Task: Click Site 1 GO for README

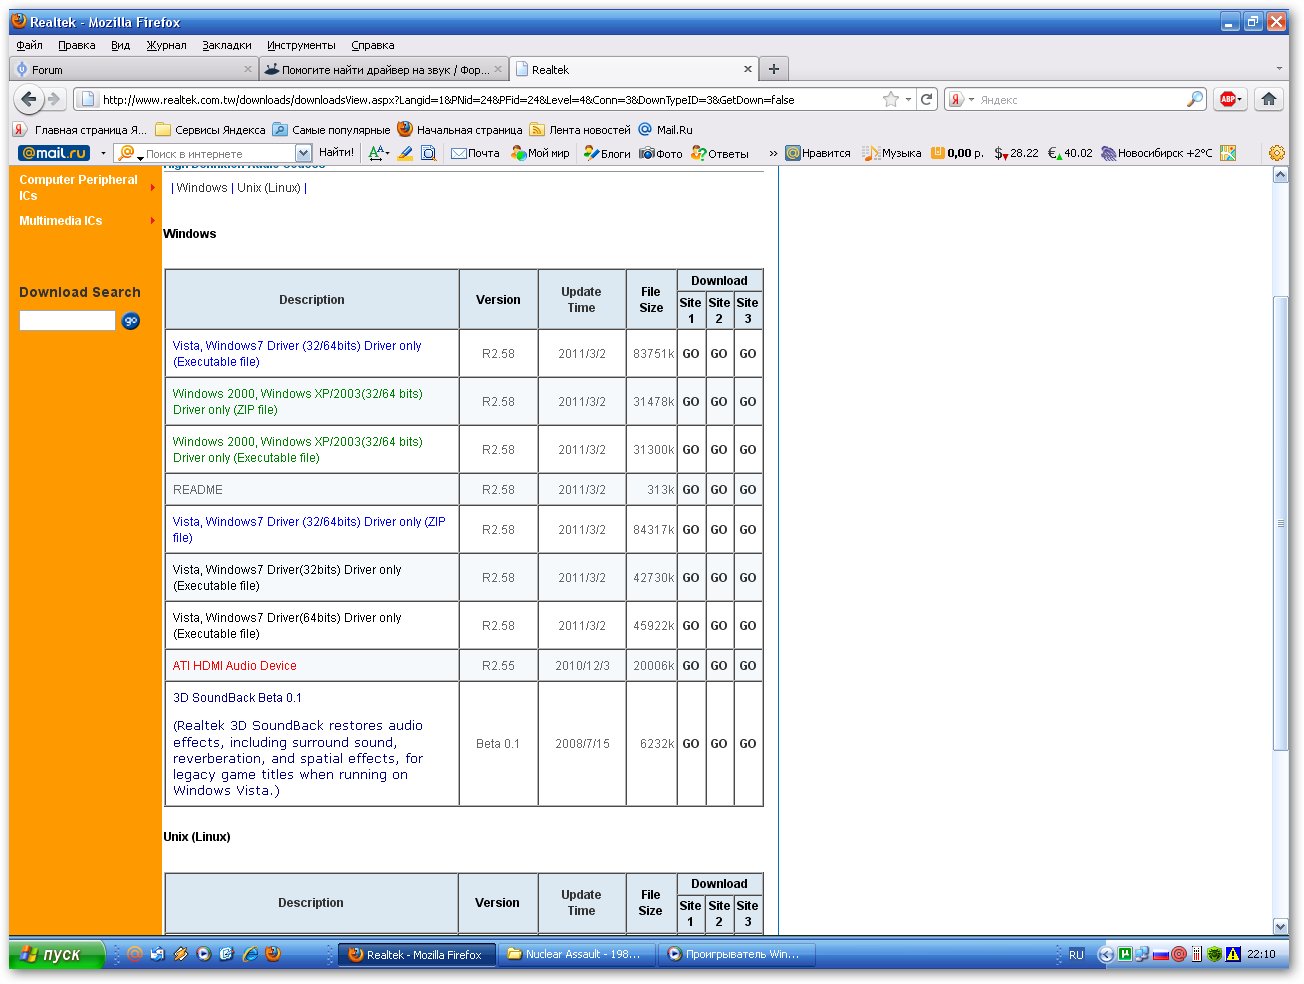Action: pos(690,490)
